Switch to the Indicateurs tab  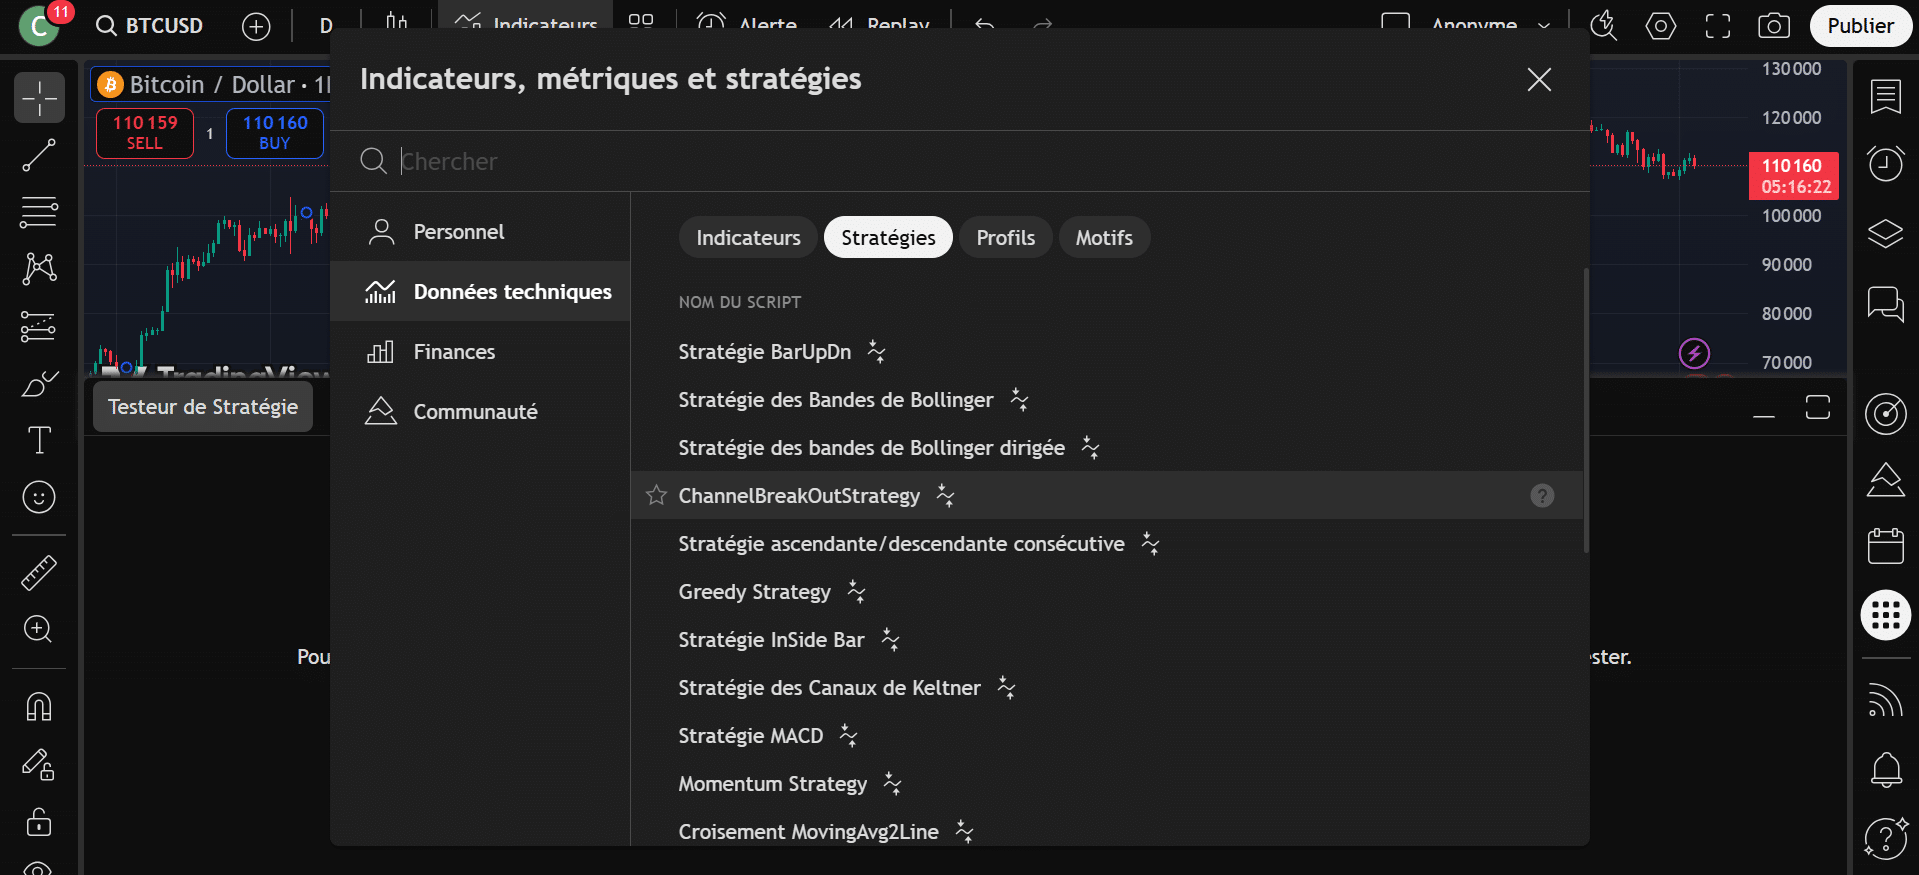[748, 238]
